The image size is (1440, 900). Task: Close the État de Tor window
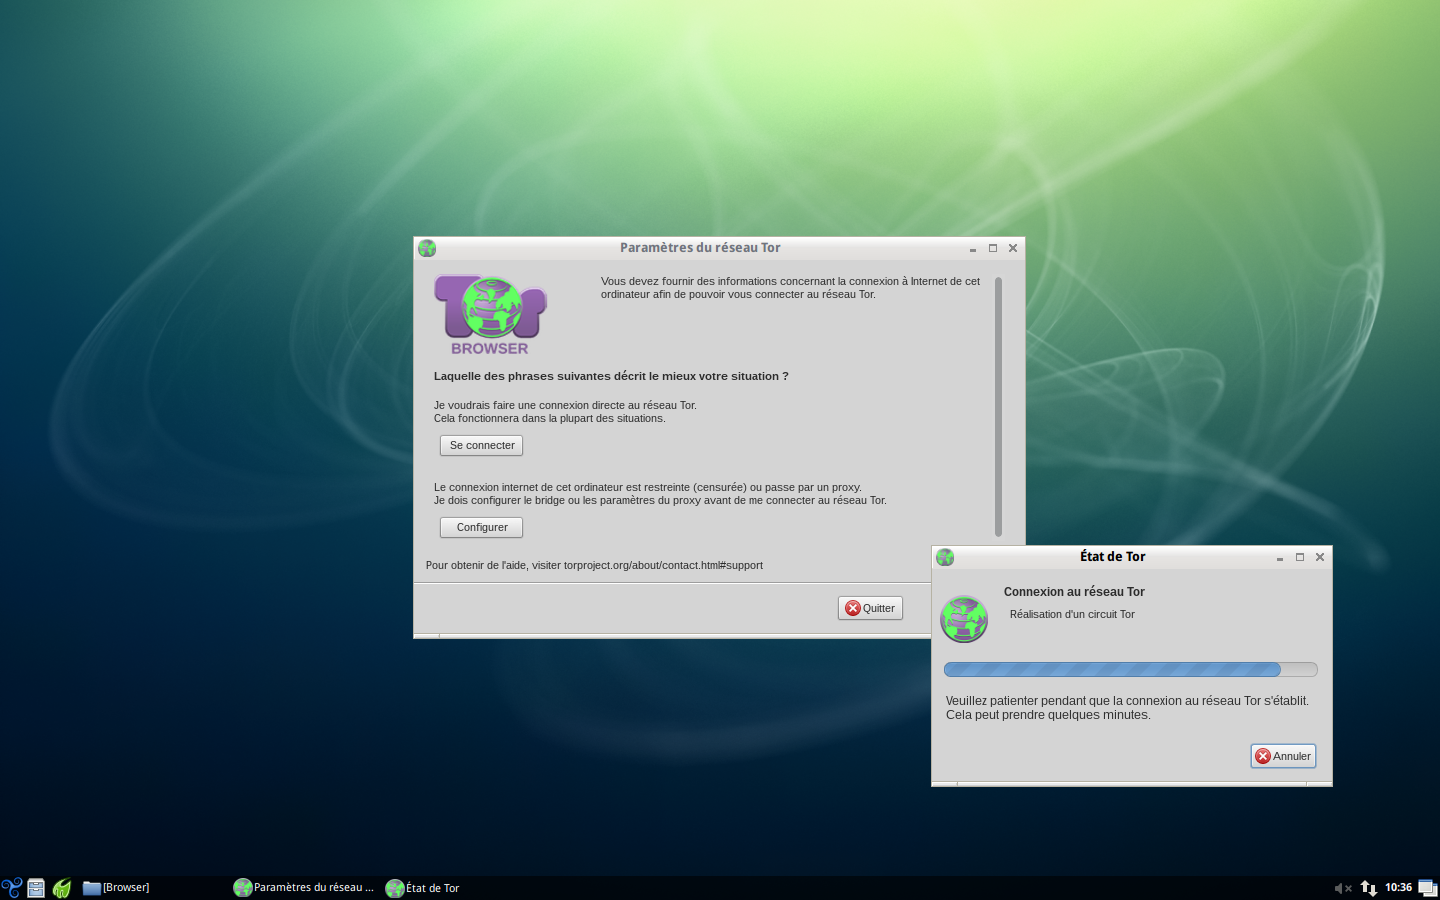coord(1320,557)
